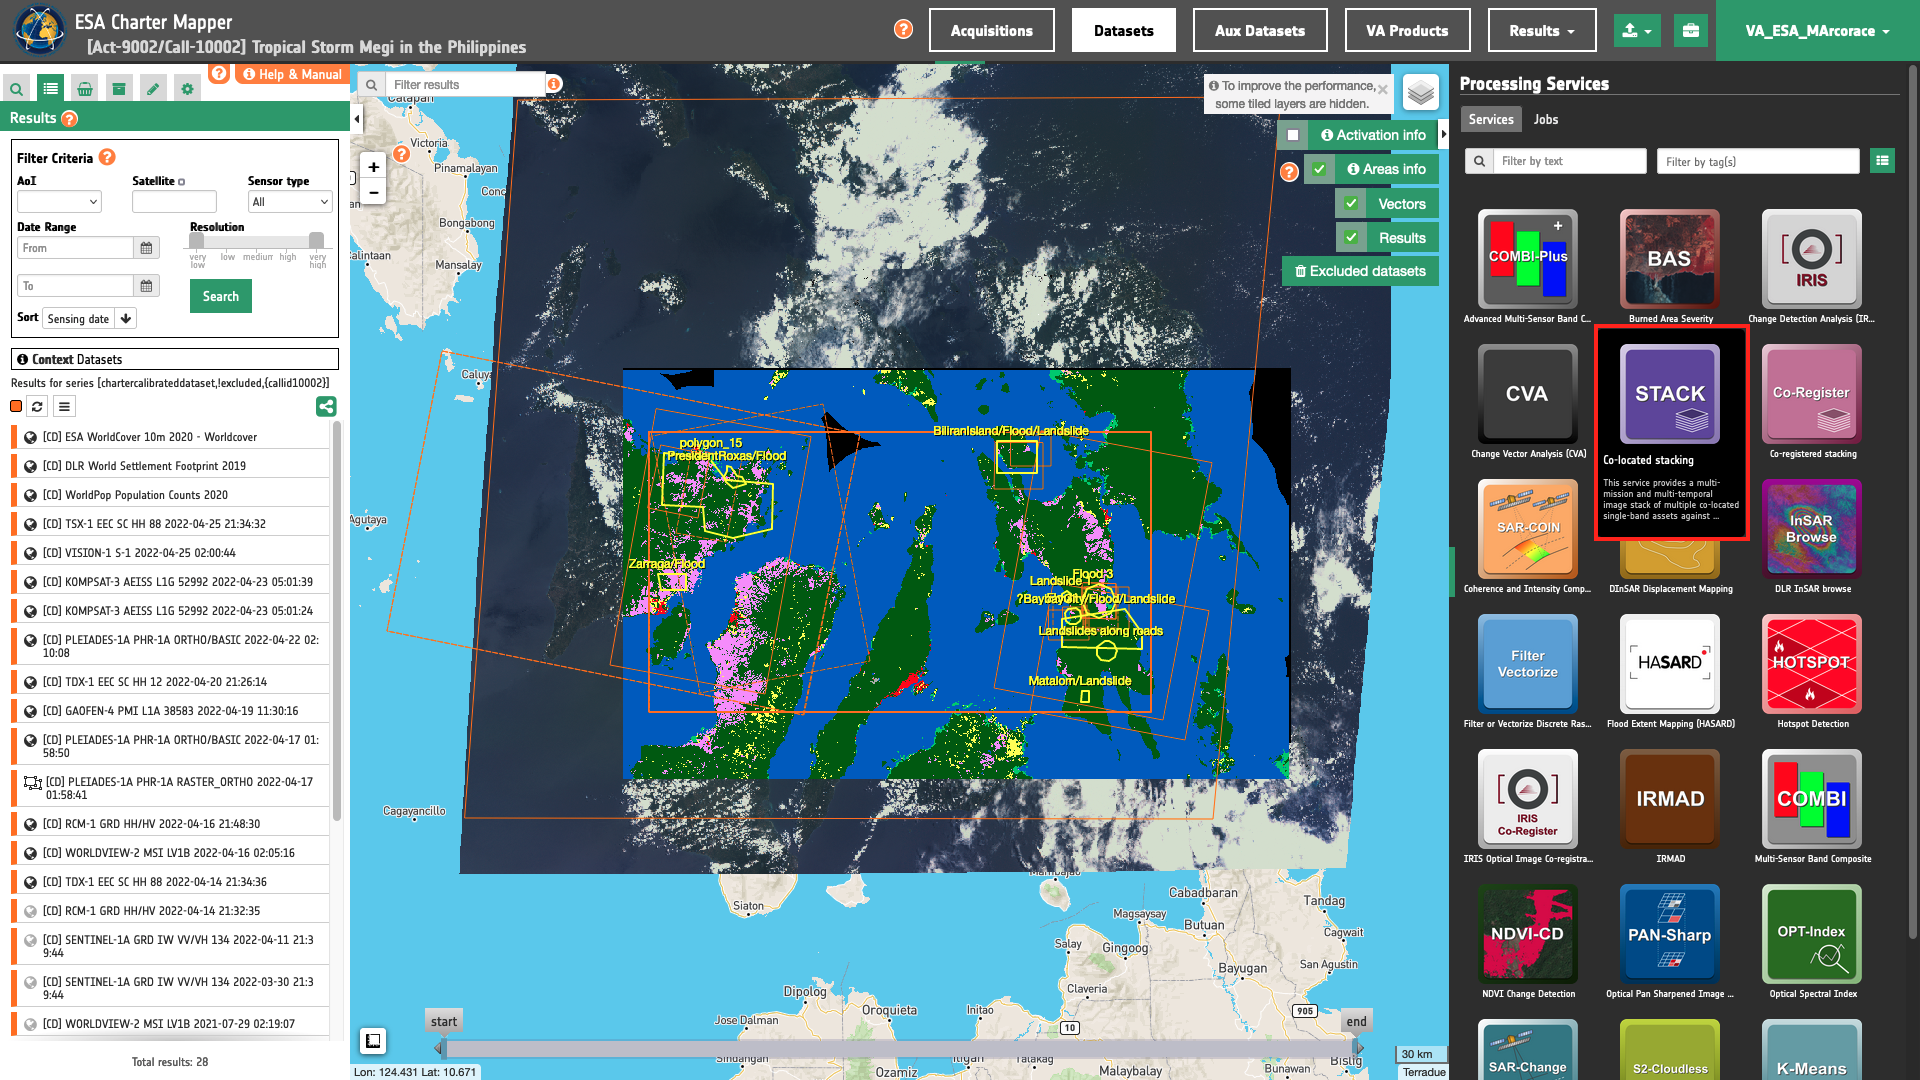Zoom in on the map
The width and height of the screenshot is (1920, 1080).
click(x=373, y=167)
